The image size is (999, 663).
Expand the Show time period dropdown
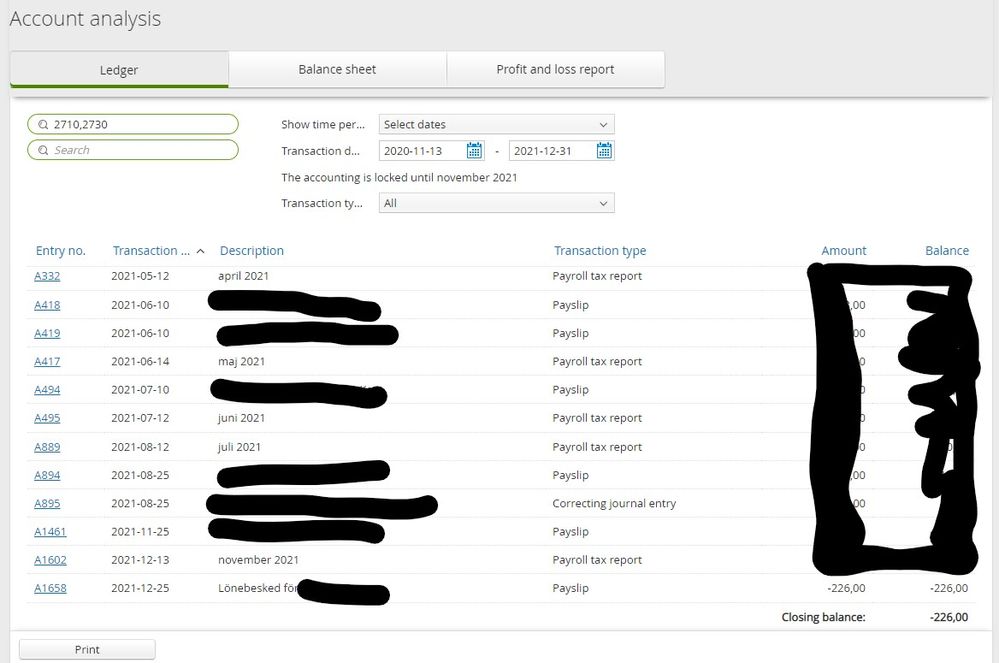pyautogui.click(x=496, y=125)
